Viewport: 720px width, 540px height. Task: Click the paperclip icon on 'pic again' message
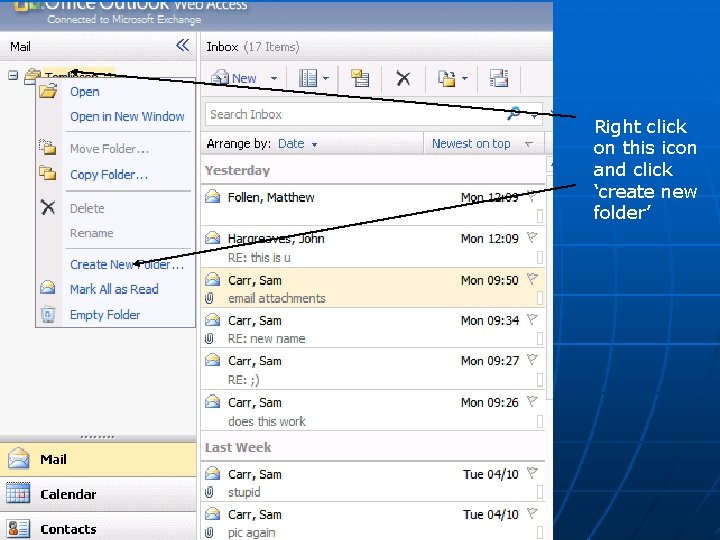point(209,533)
